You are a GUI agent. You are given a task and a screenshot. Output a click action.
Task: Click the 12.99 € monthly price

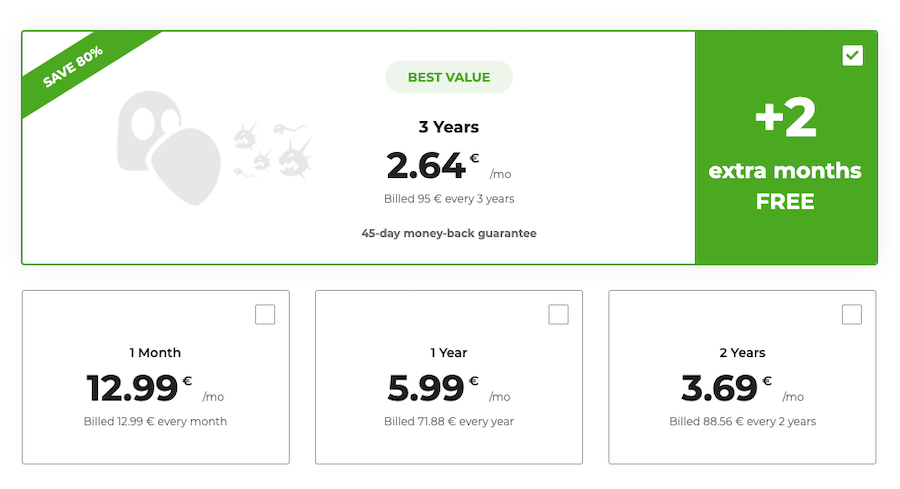coord(156,389)
